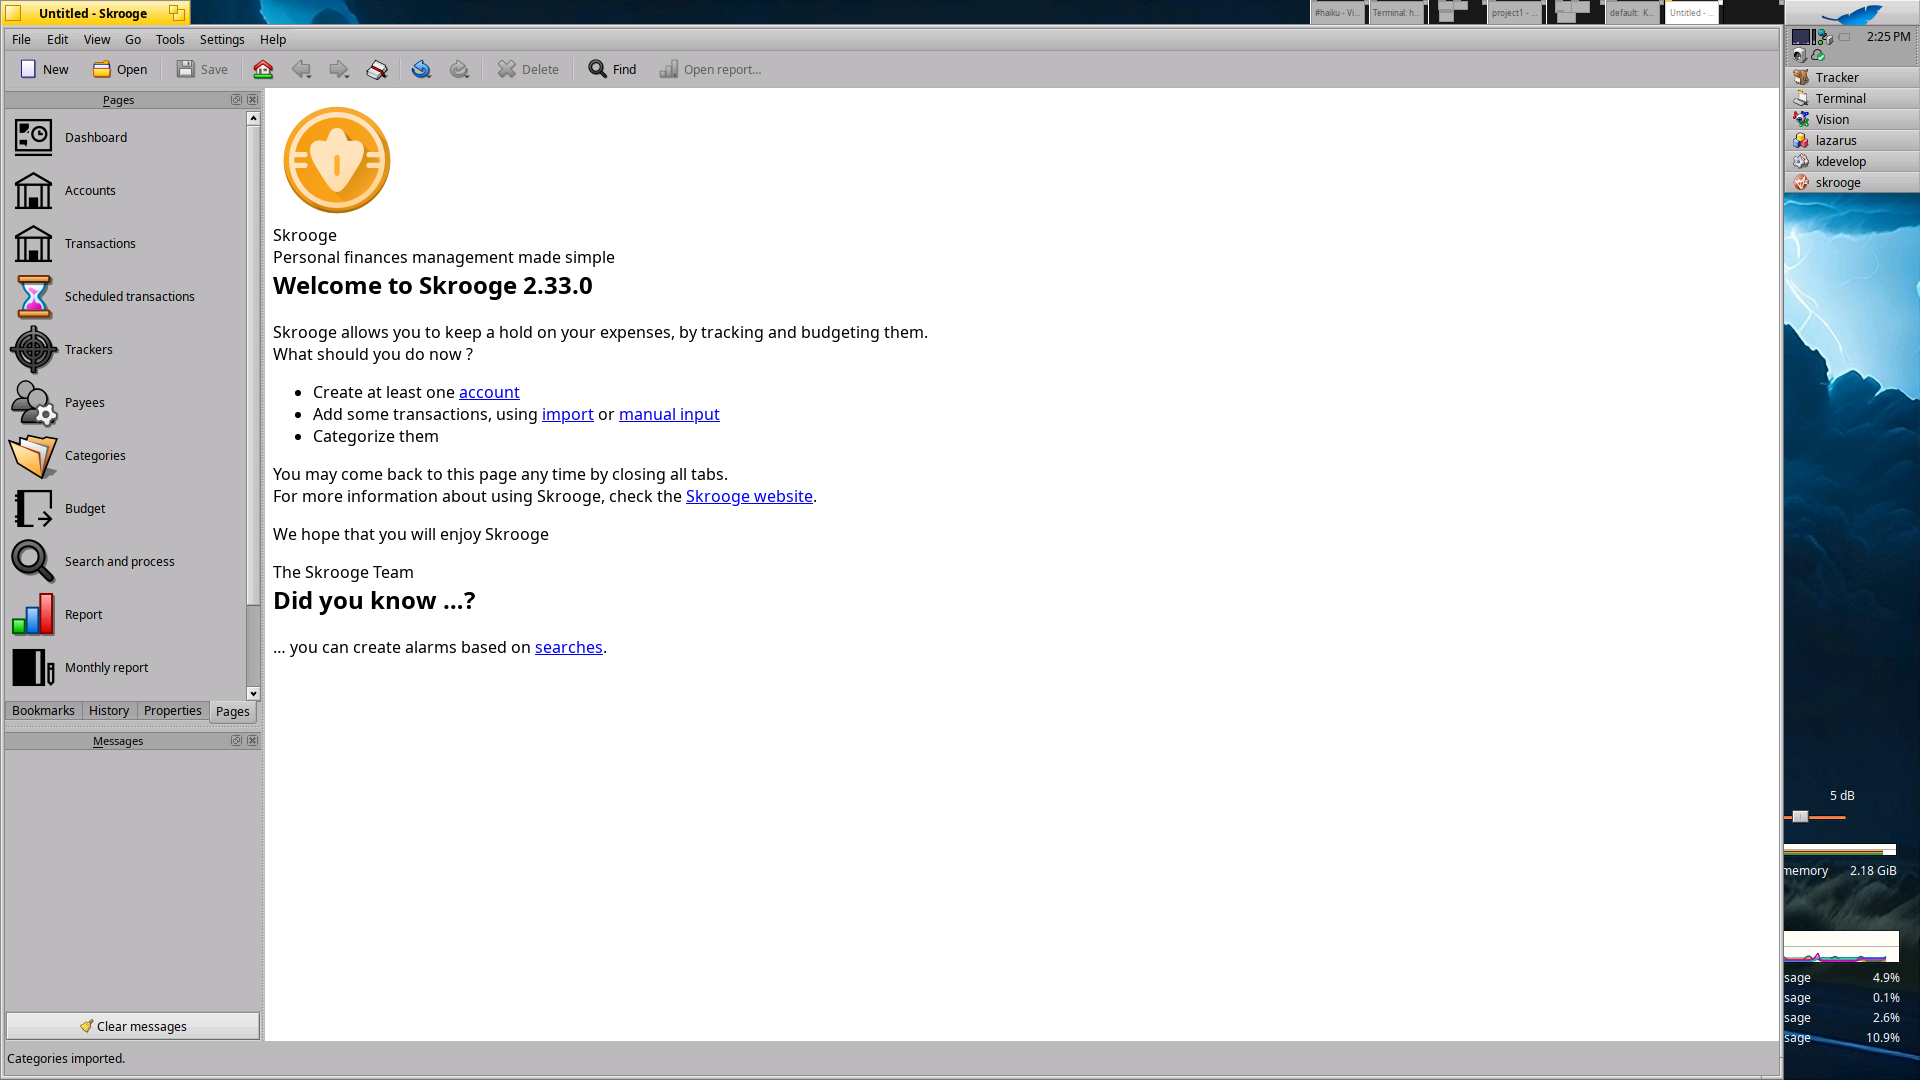1920x1080 pixels.
Task: Switch to lazarus in the Deskbar
Action: pos(1852,140)
